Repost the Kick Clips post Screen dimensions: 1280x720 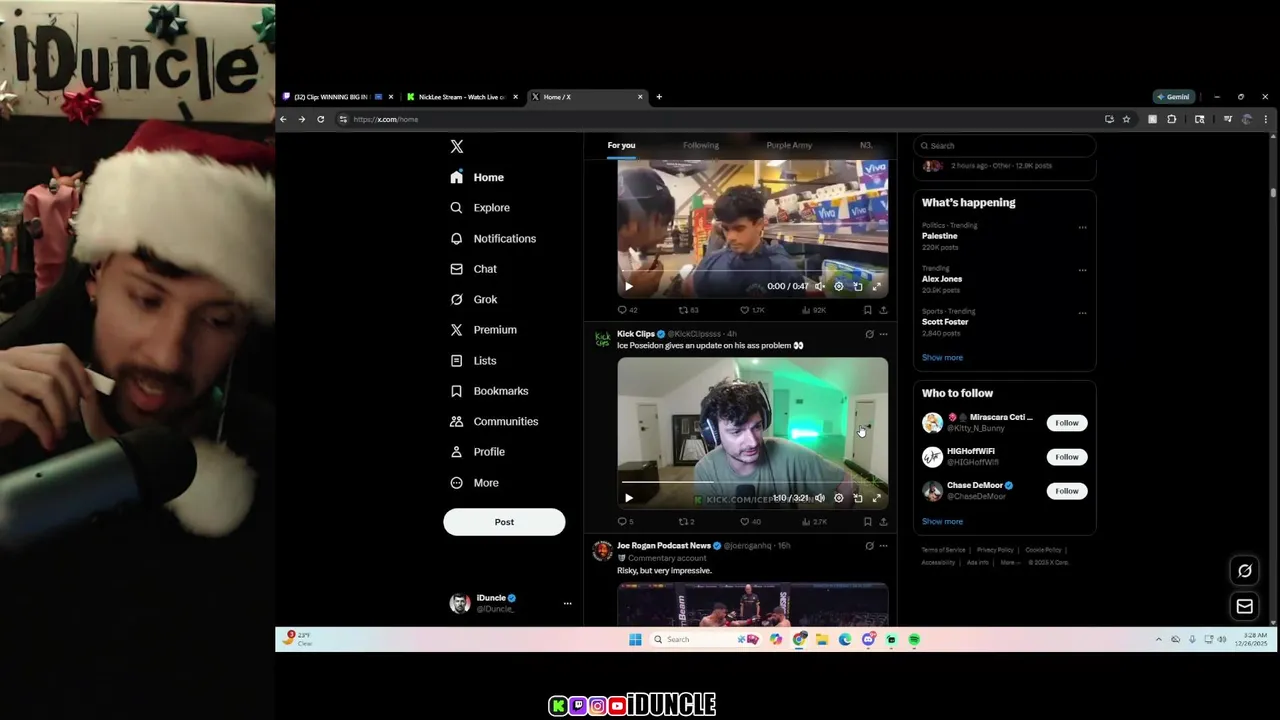(x=687, y=522)
